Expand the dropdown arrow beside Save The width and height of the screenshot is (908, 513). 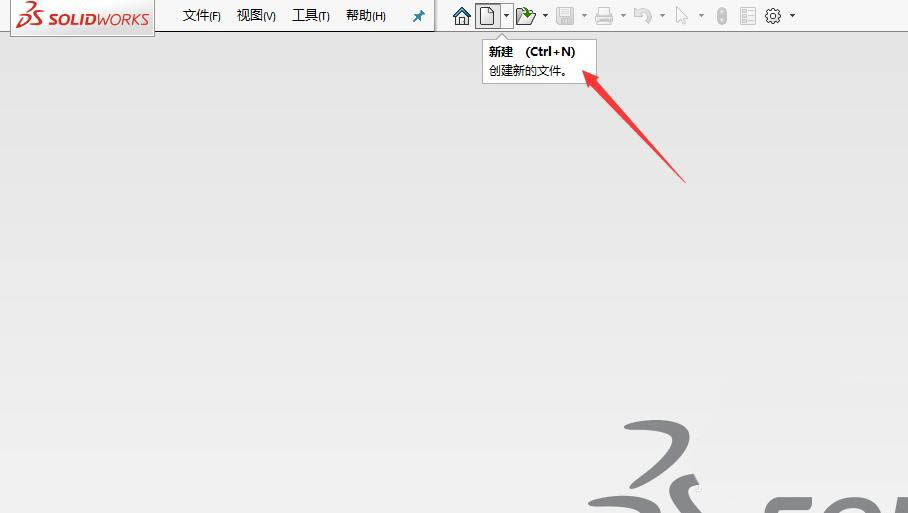(584, 16)
